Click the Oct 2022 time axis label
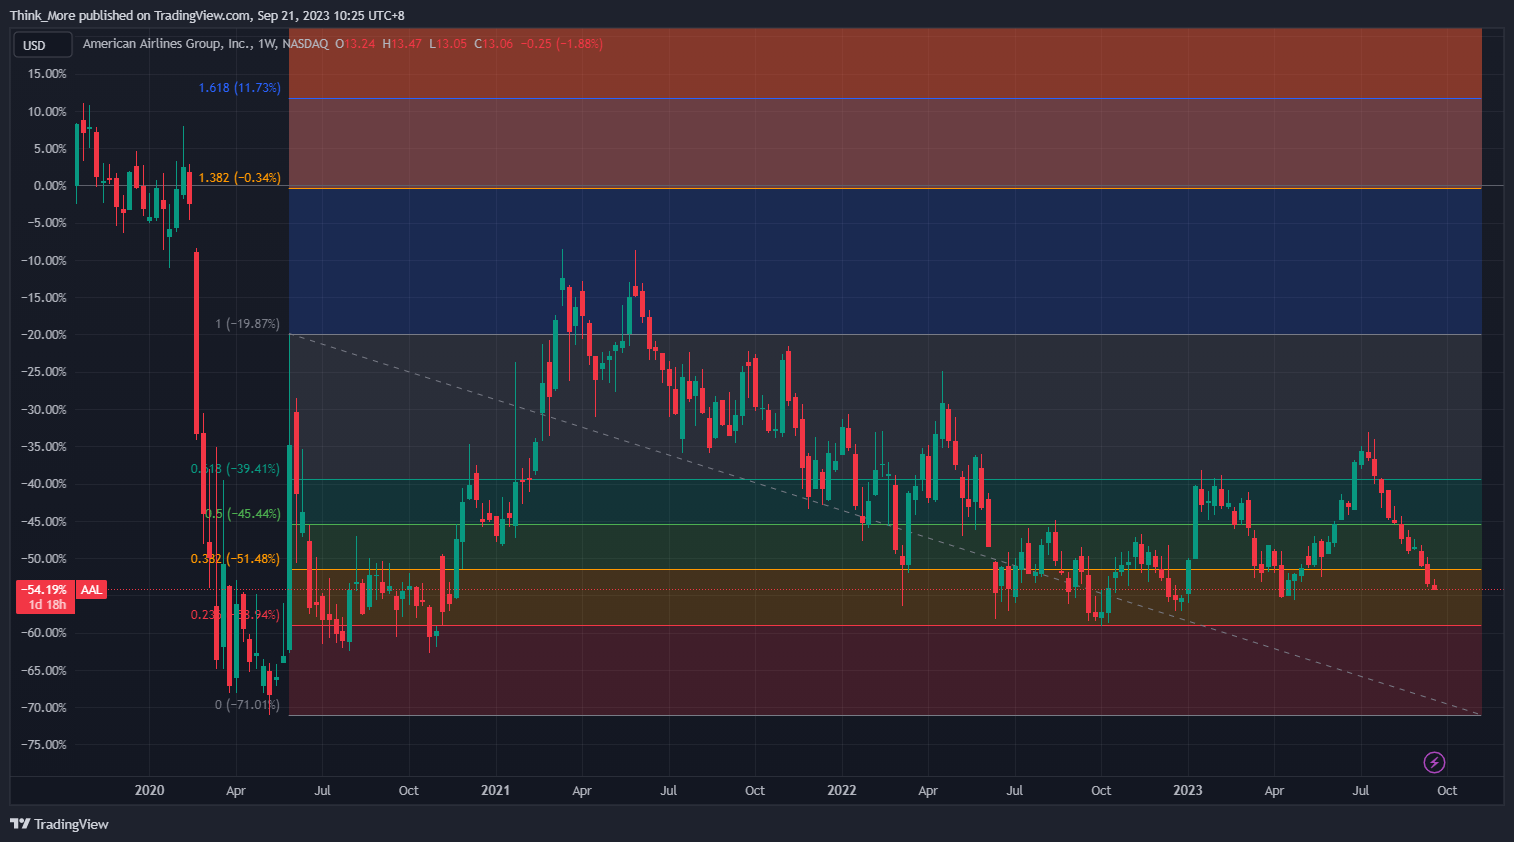Image resolution: width=1514 pixels, height=842 pixels. pyautogui.click(x=1101, y=791)
